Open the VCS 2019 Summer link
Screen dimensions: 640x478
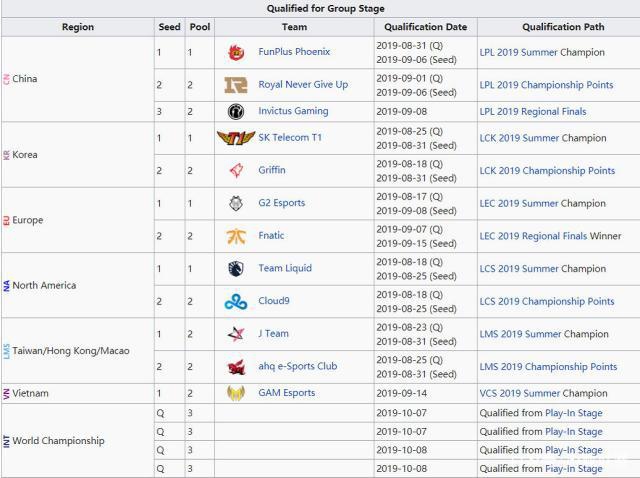[520, 393]
